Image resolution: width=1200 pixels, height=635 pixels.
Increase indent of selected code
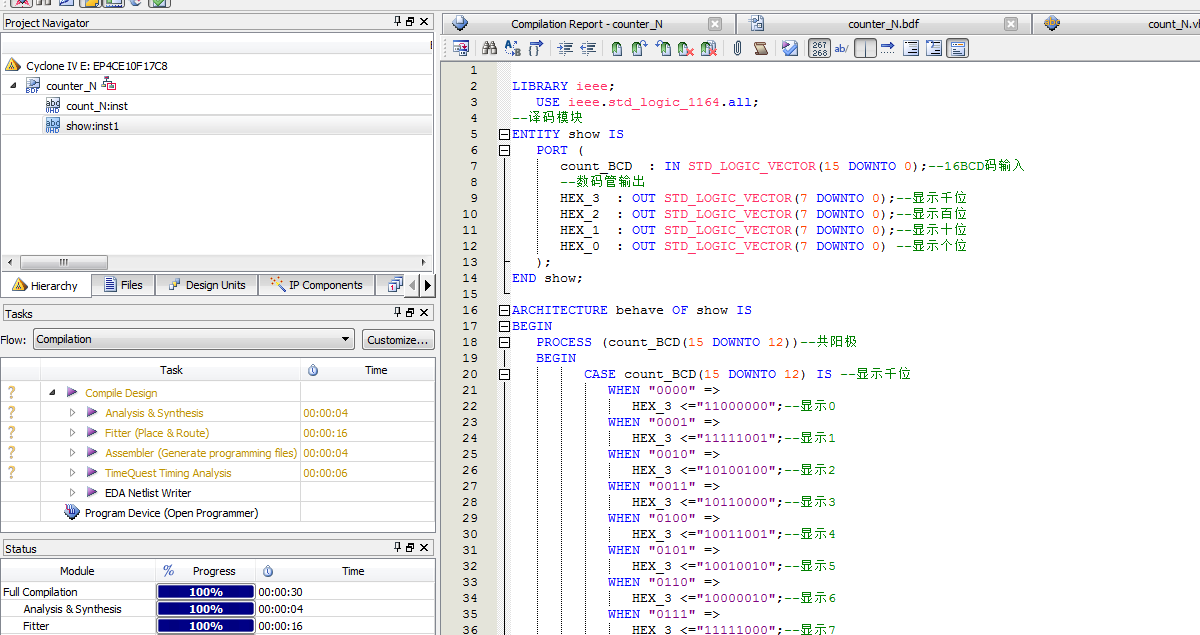click(x=565, y=47)
